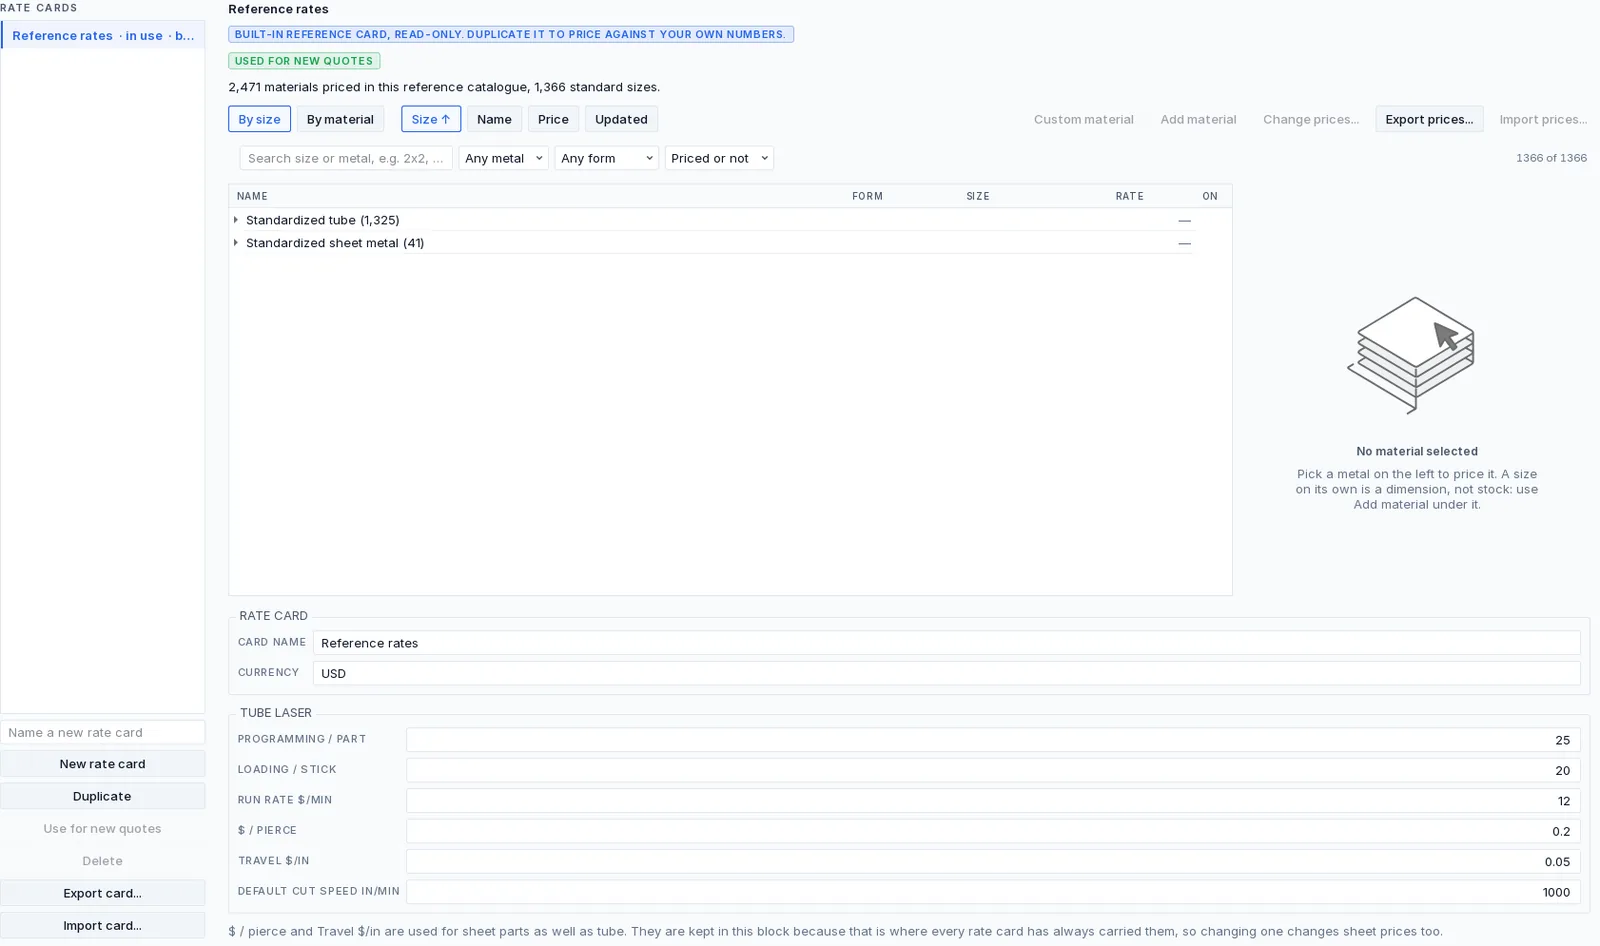Click the New rate card button
This screenshot has height=946, width=1600.
click(102, 764)
